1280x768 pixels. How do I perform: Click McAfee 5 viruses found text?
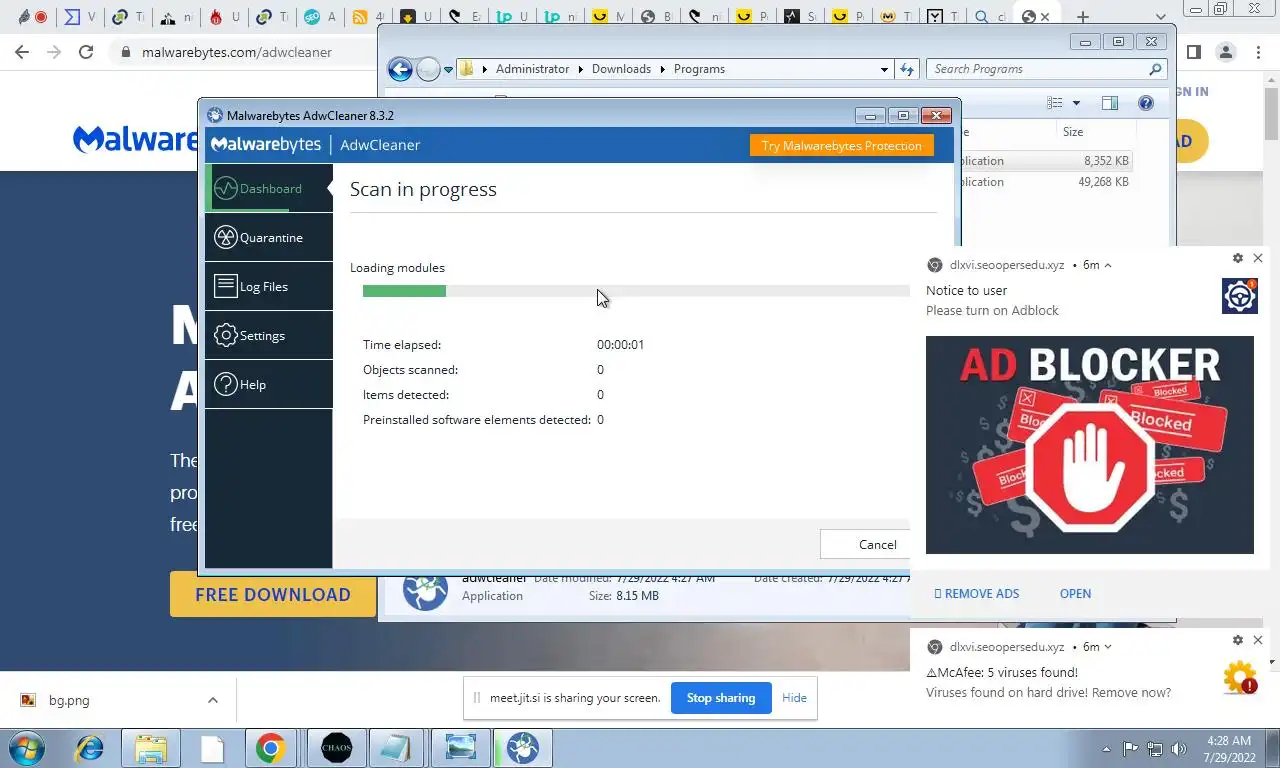(1002, 673)
